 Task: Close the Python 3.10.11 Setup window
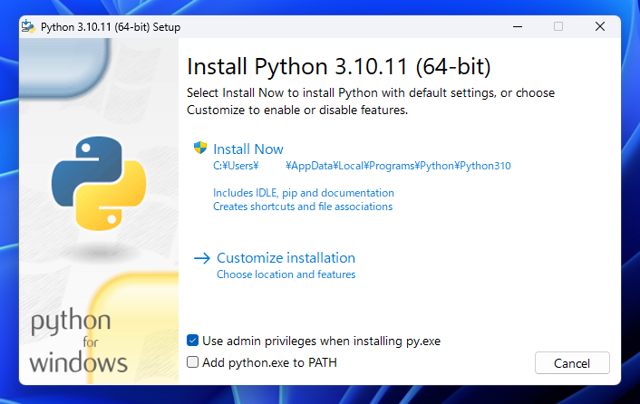coord(600,27)
